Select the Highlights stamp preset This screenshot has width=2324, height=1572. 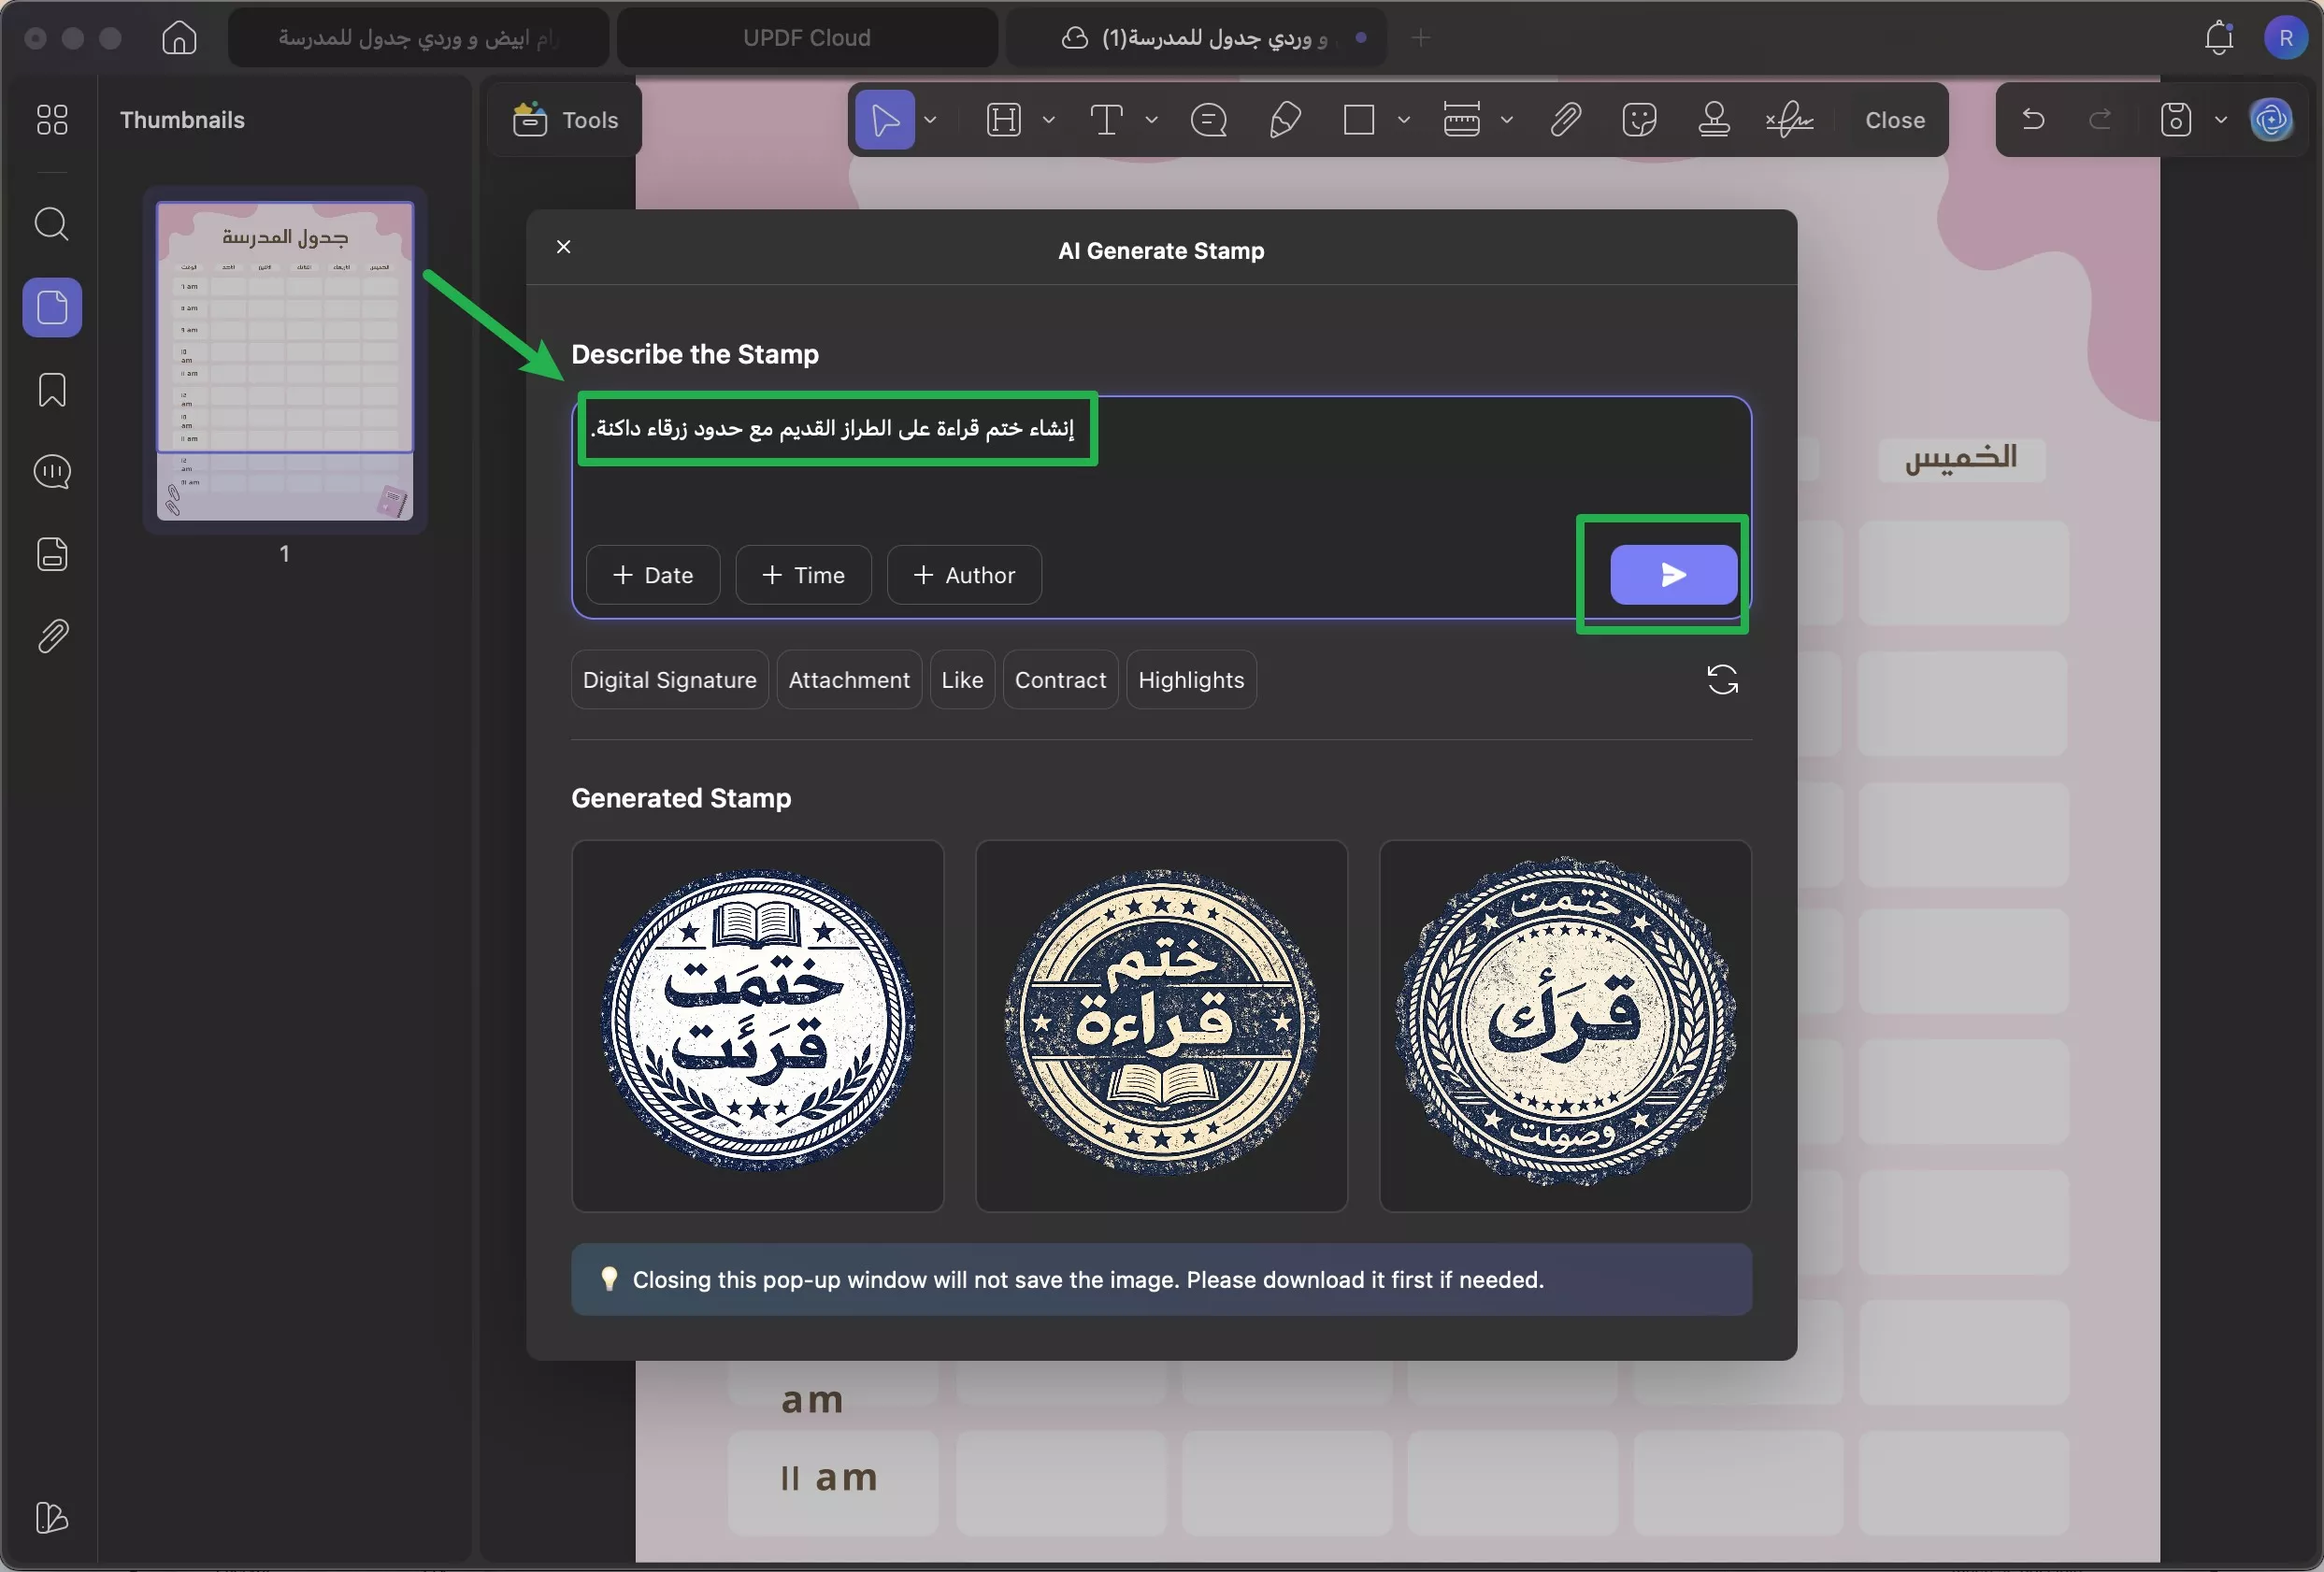pos(1191,679)
